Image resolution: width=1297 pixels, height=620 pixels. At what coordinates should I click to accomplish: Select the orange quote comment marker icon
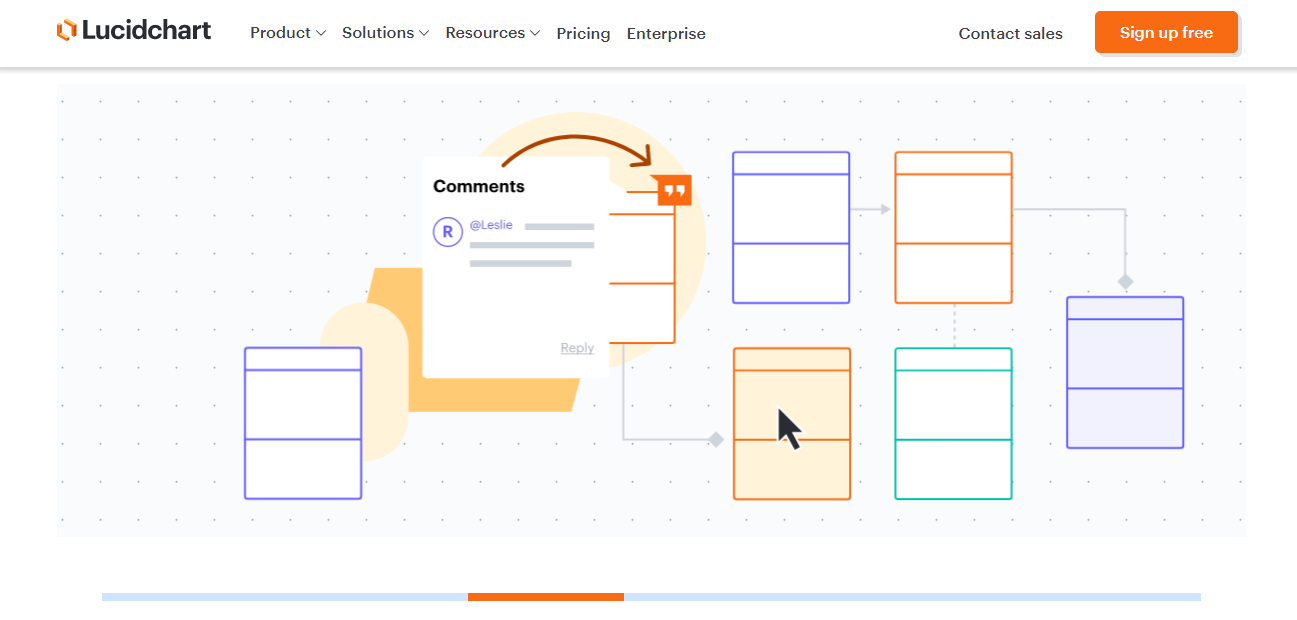(x=673, y=189)
